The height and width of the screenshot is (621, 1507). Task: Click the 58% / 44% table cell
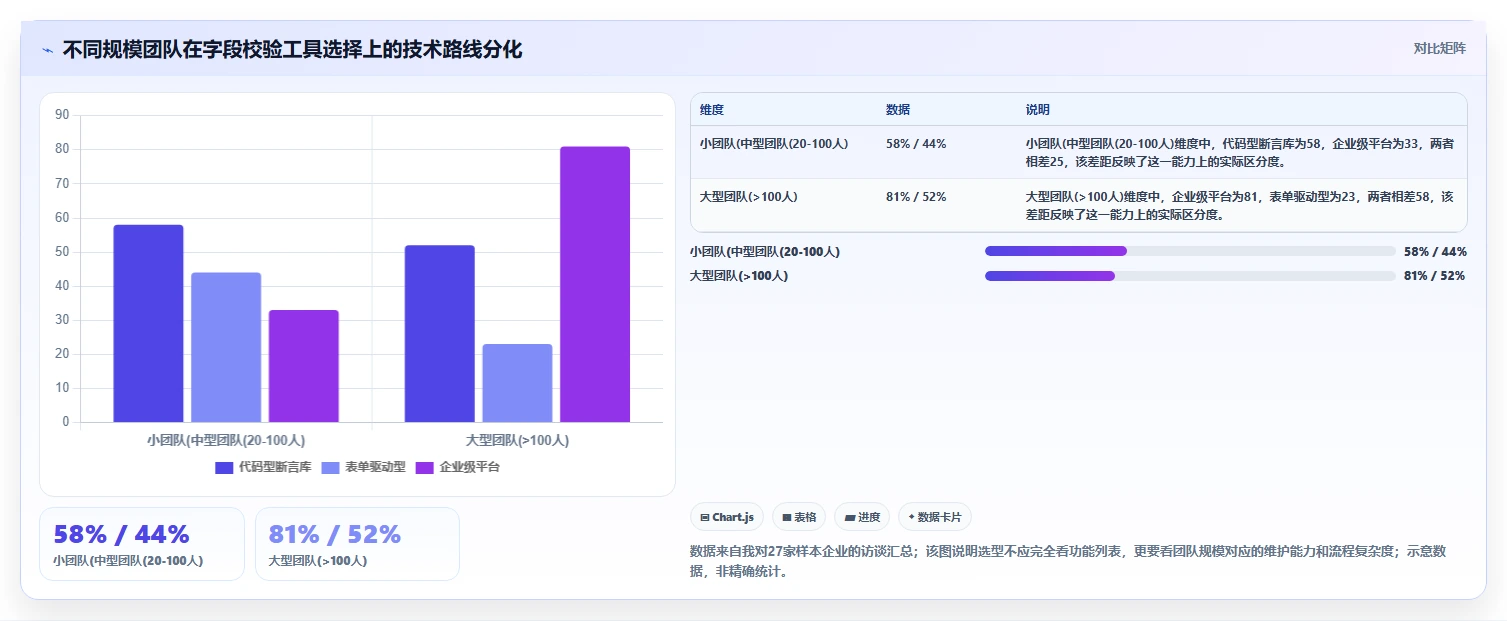(916, 143)
